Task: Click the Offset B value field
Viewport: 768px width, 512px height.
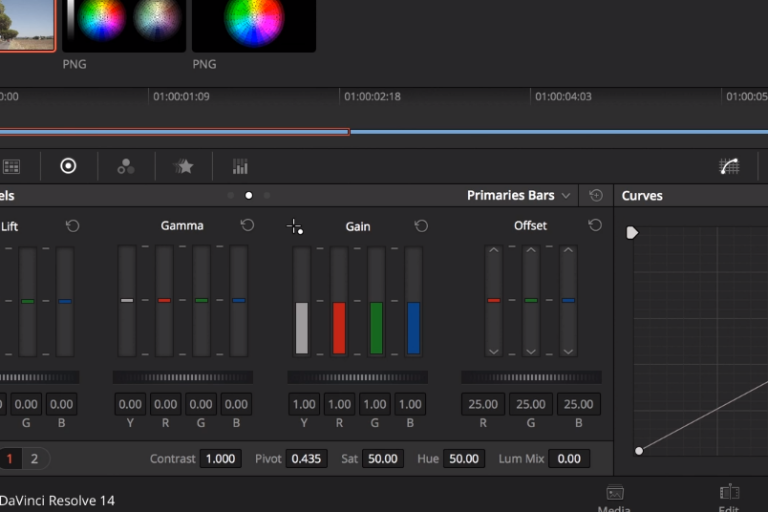Action: click(x=578, y=404)
